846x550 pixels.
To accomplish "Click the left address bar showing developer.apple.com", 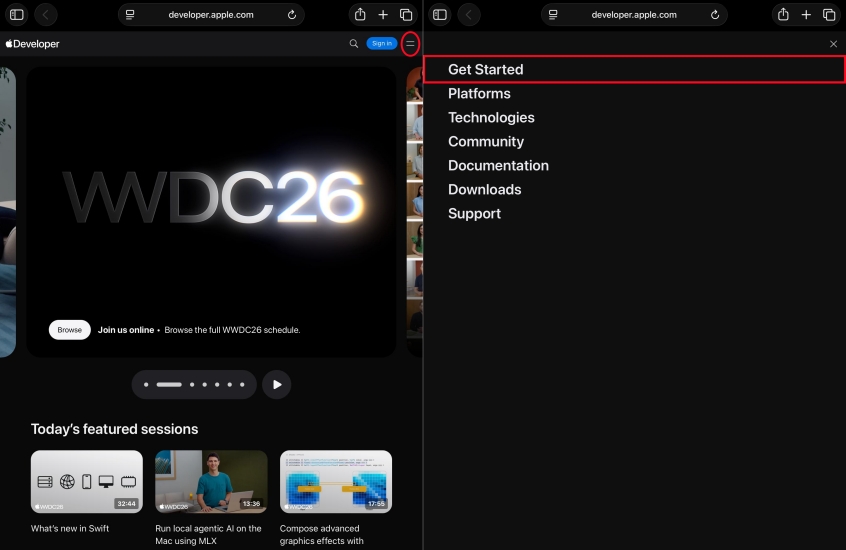I will 211,15.
